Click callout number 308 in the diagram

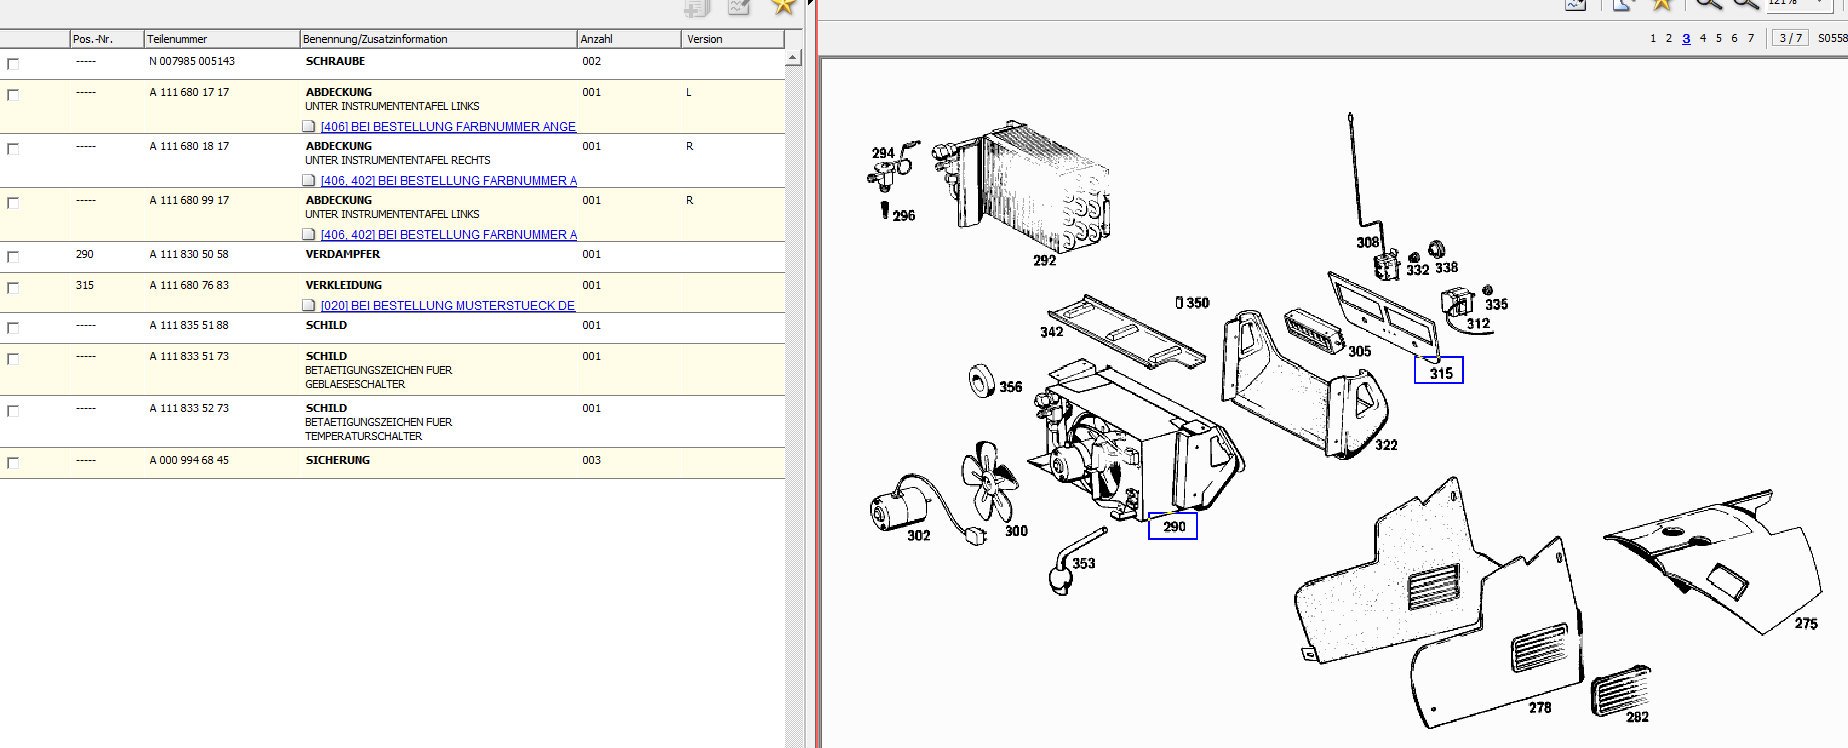1367,242
